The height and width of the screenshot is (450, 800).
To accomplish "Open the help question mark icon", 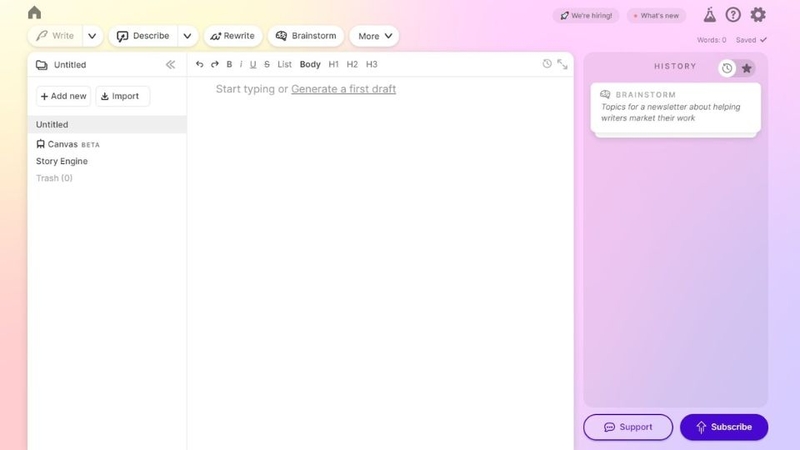I will click(x=733, y=15).
